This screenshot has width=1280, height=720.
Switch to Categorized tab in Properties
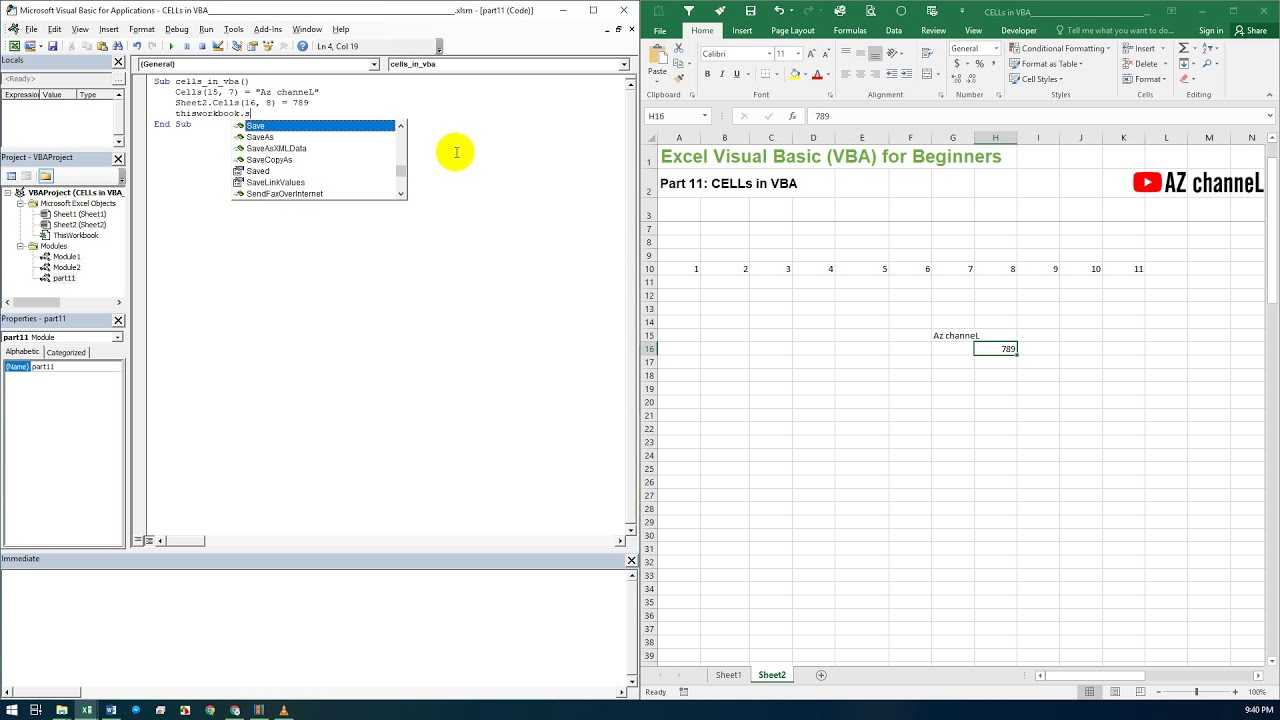pos(66,352)
